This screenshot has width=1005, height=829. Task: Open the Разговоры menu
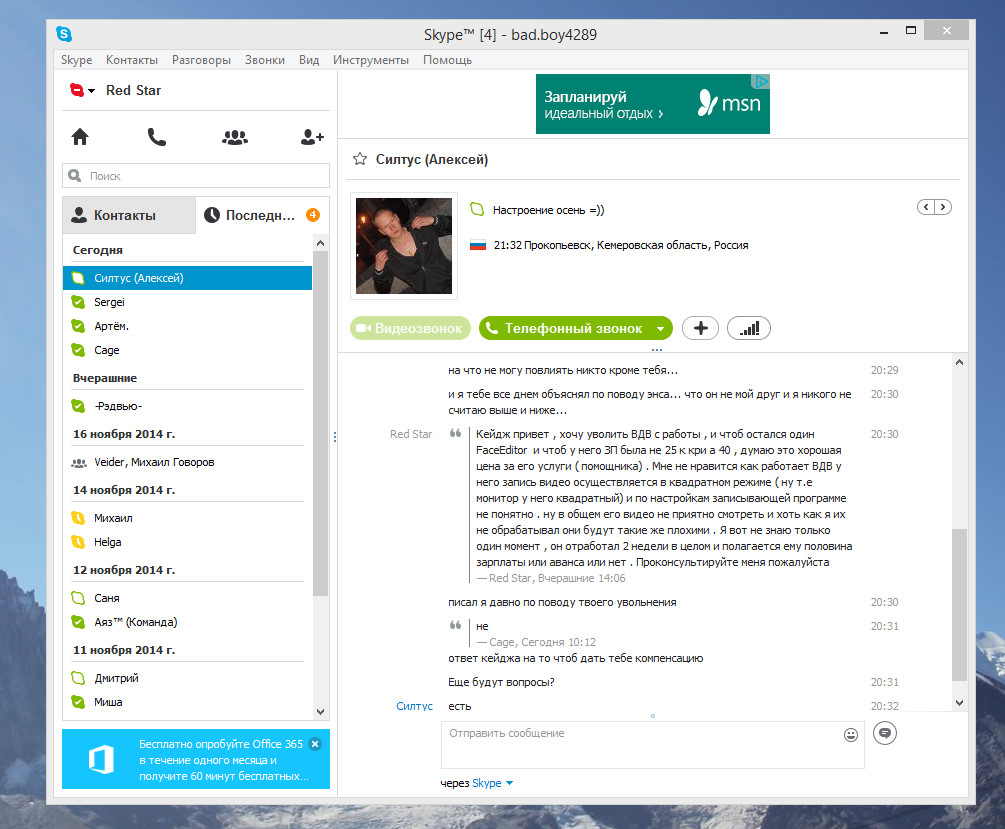[201, 60]
